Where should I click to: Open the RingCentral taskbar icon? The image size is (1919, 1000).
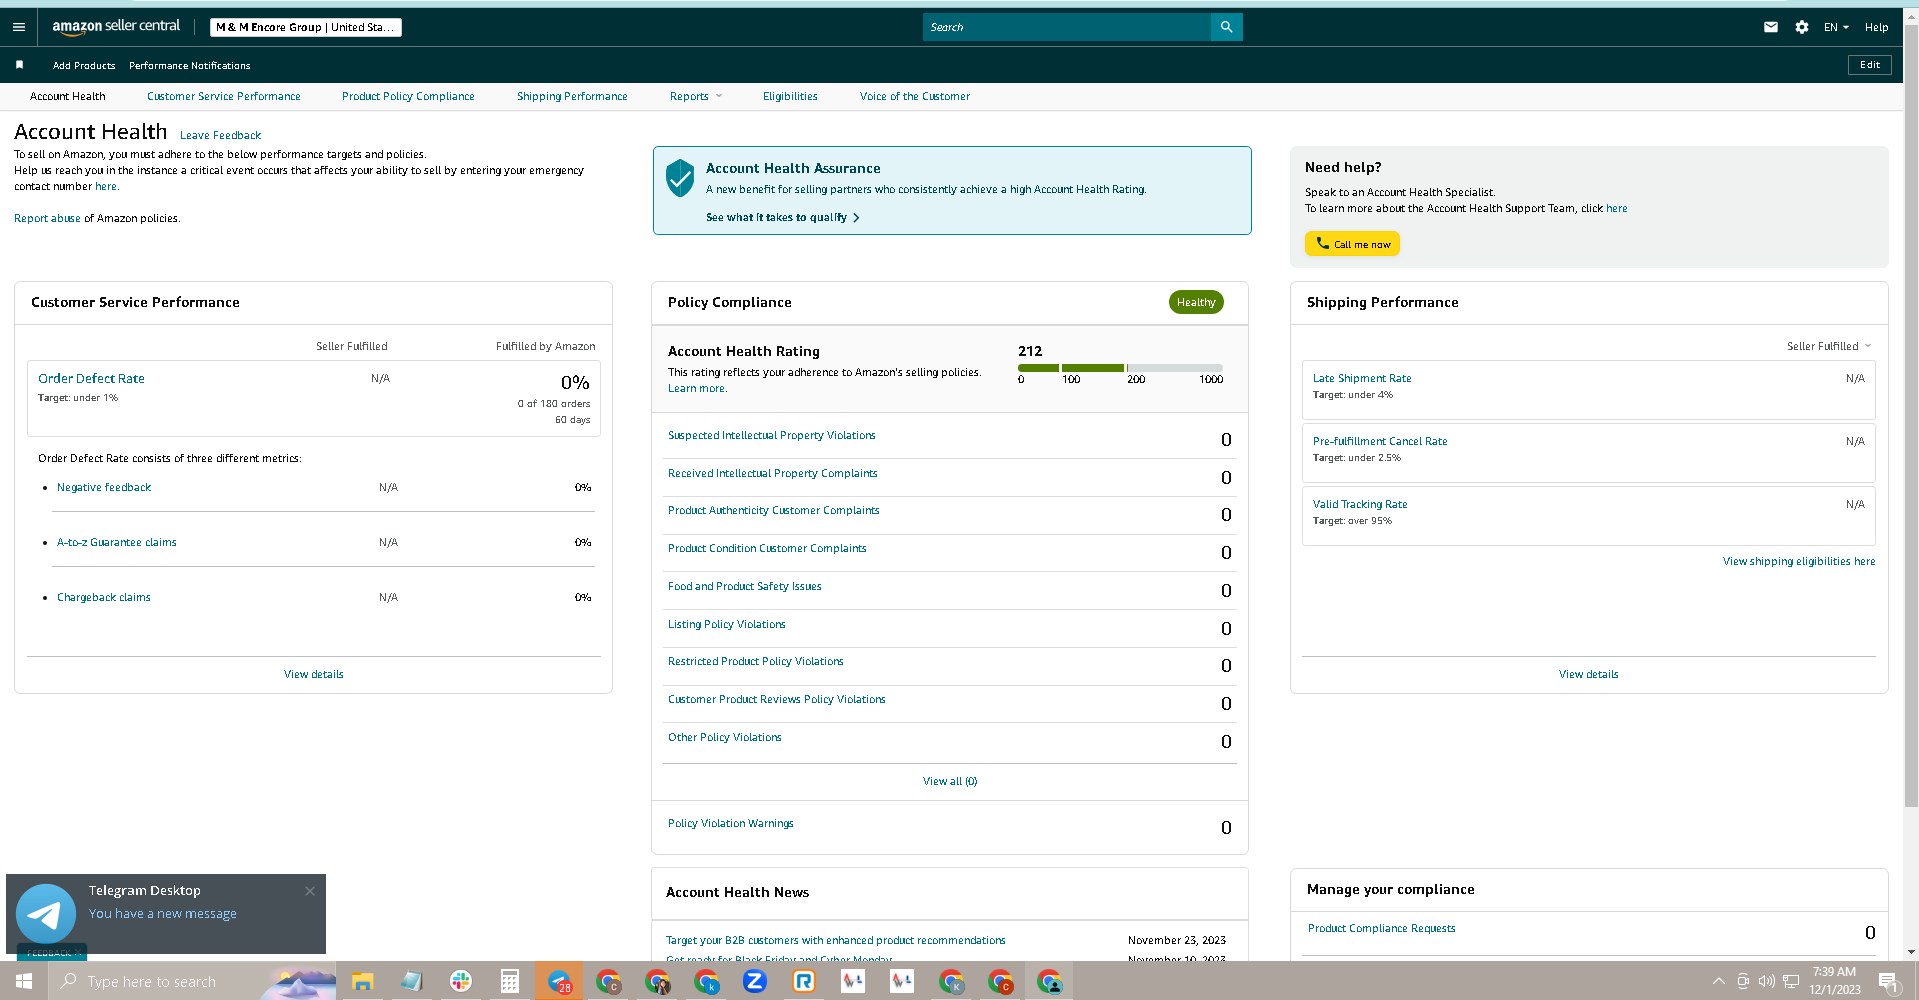tap(804, 981)
